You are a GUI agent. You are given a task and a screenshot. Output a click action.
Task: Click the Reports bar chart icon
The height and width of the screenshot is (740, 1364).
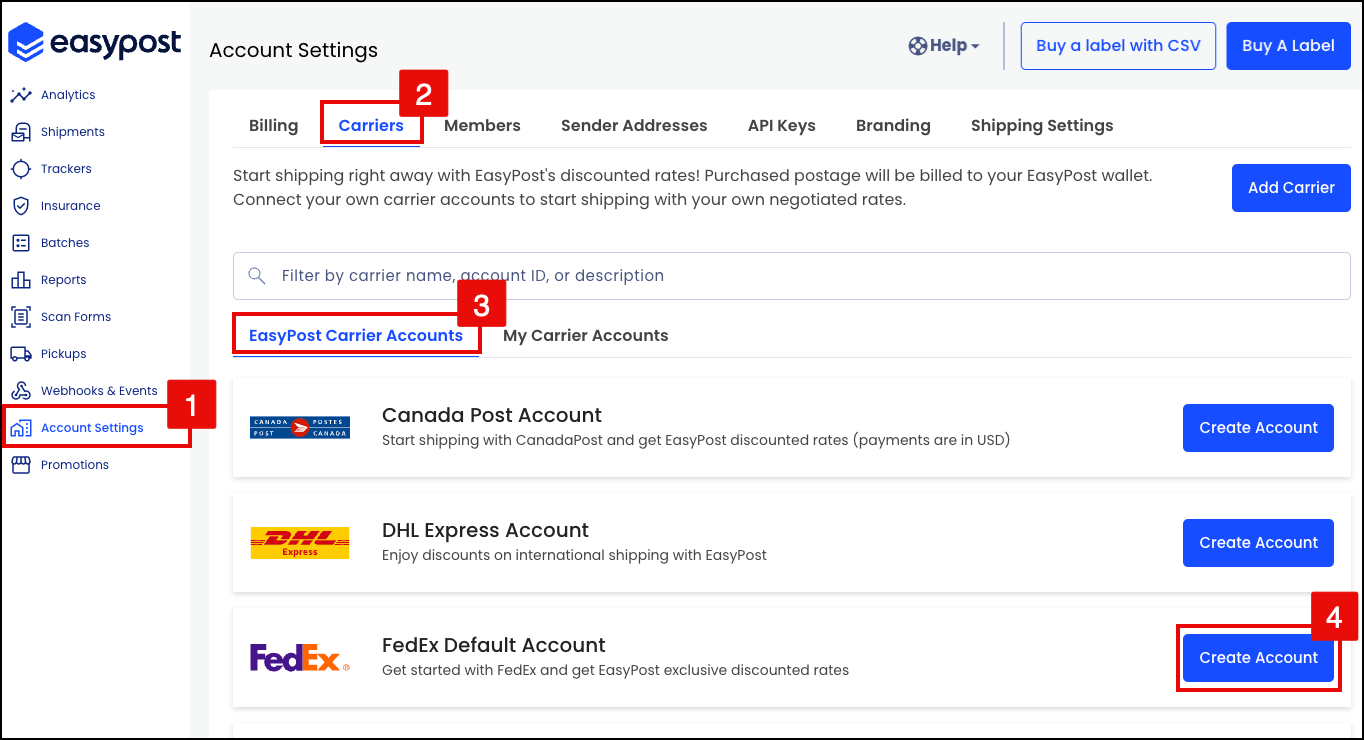coord(21,280)
